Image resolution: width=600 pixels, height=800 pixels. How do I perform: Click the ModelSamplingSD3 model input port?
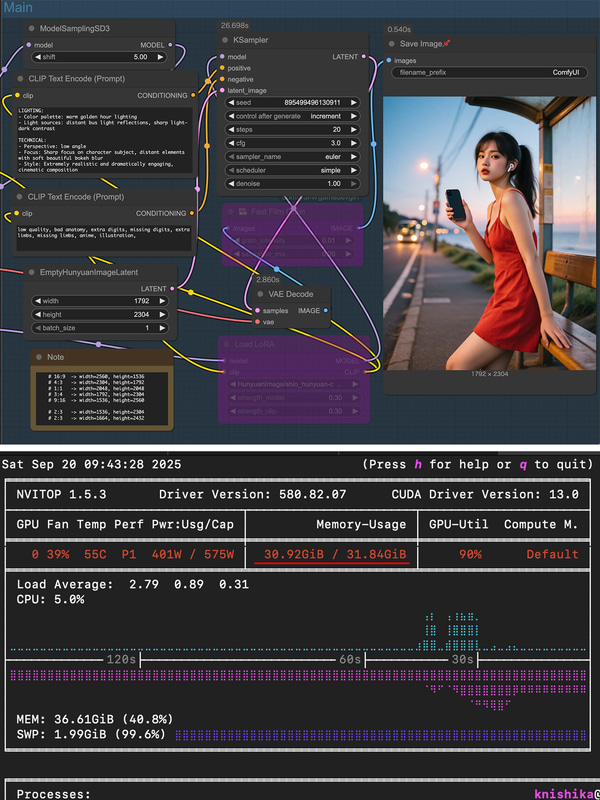pos(29,45)
